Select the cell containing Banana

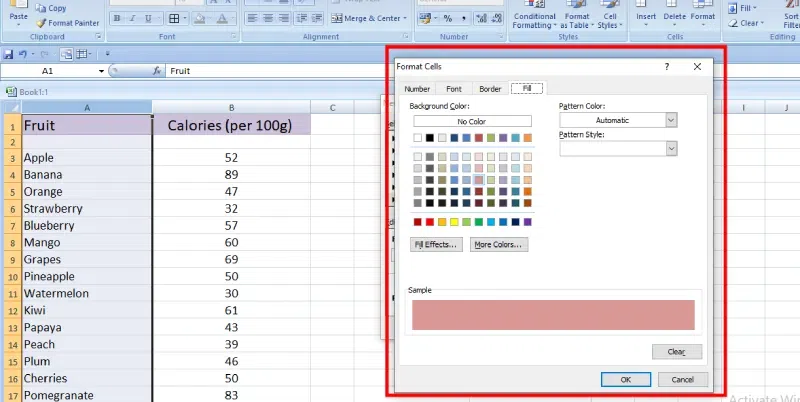tap(87, 174)
